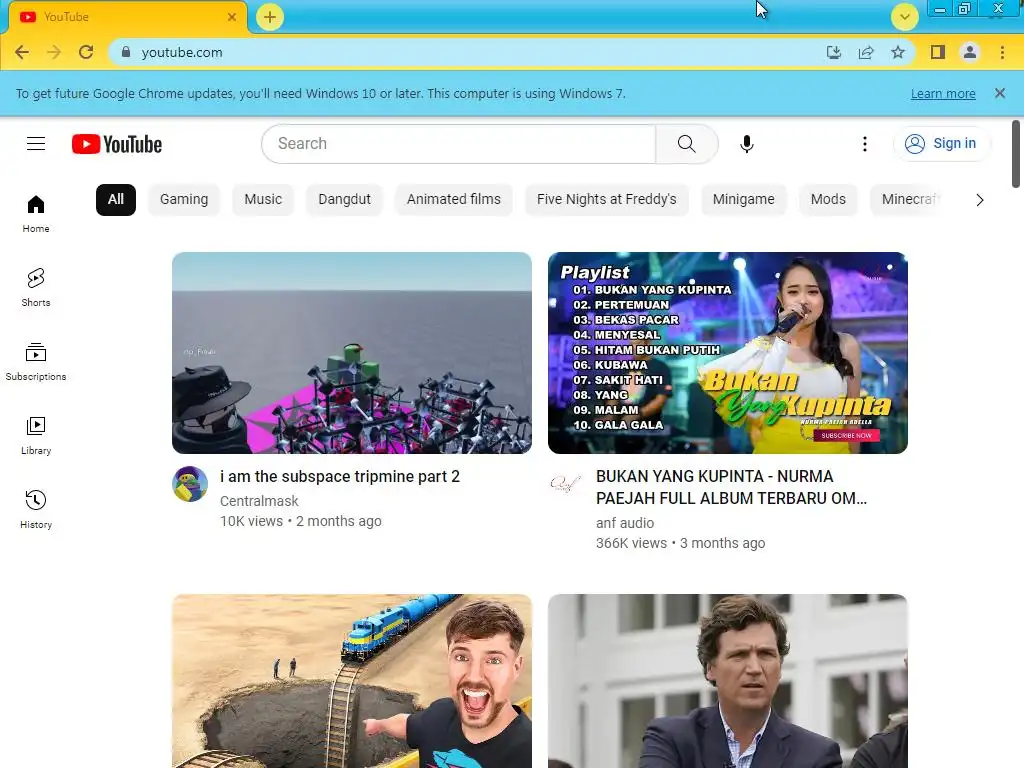This screenshot has width=1024, height=768.
Task: Open a new tab with the plus button
Action: (x=270, y=17)
